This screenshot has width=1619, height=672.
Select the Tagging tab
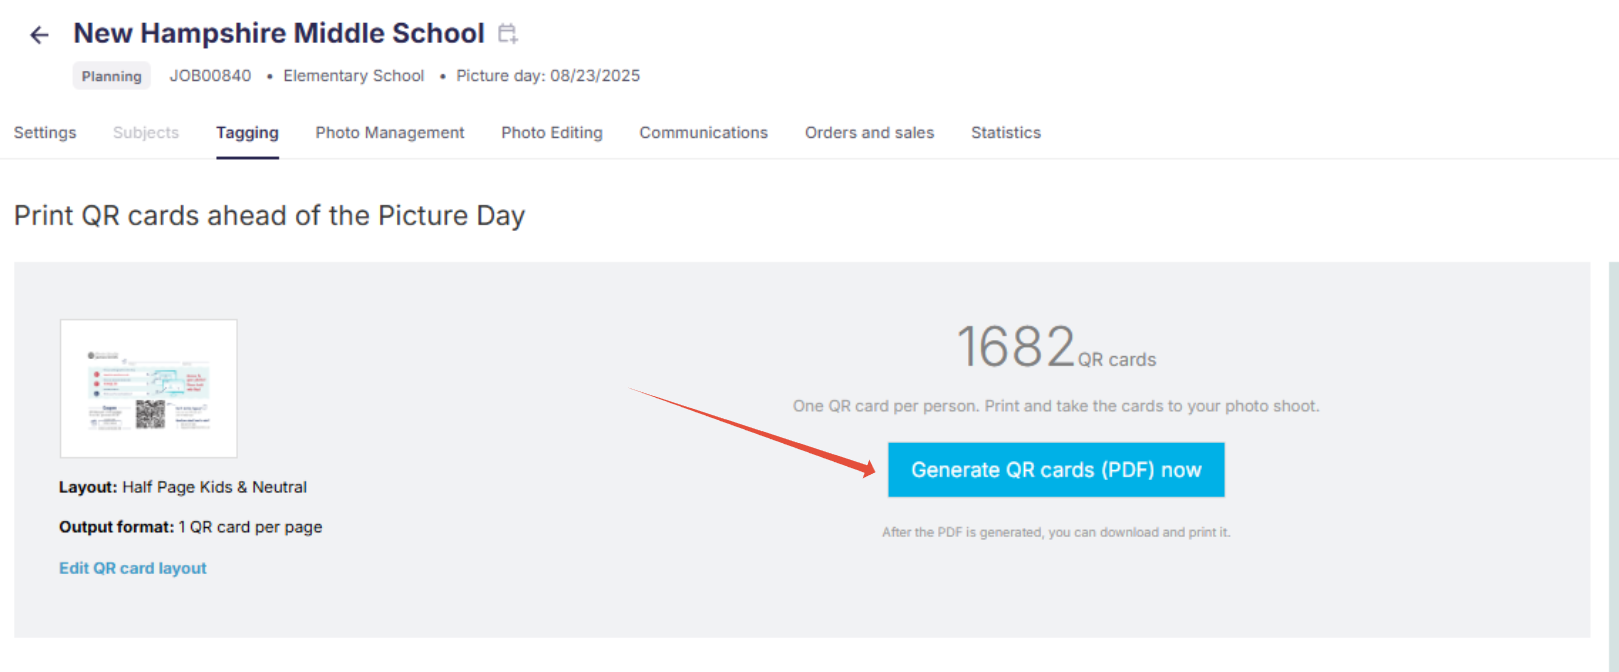(247, 133)
